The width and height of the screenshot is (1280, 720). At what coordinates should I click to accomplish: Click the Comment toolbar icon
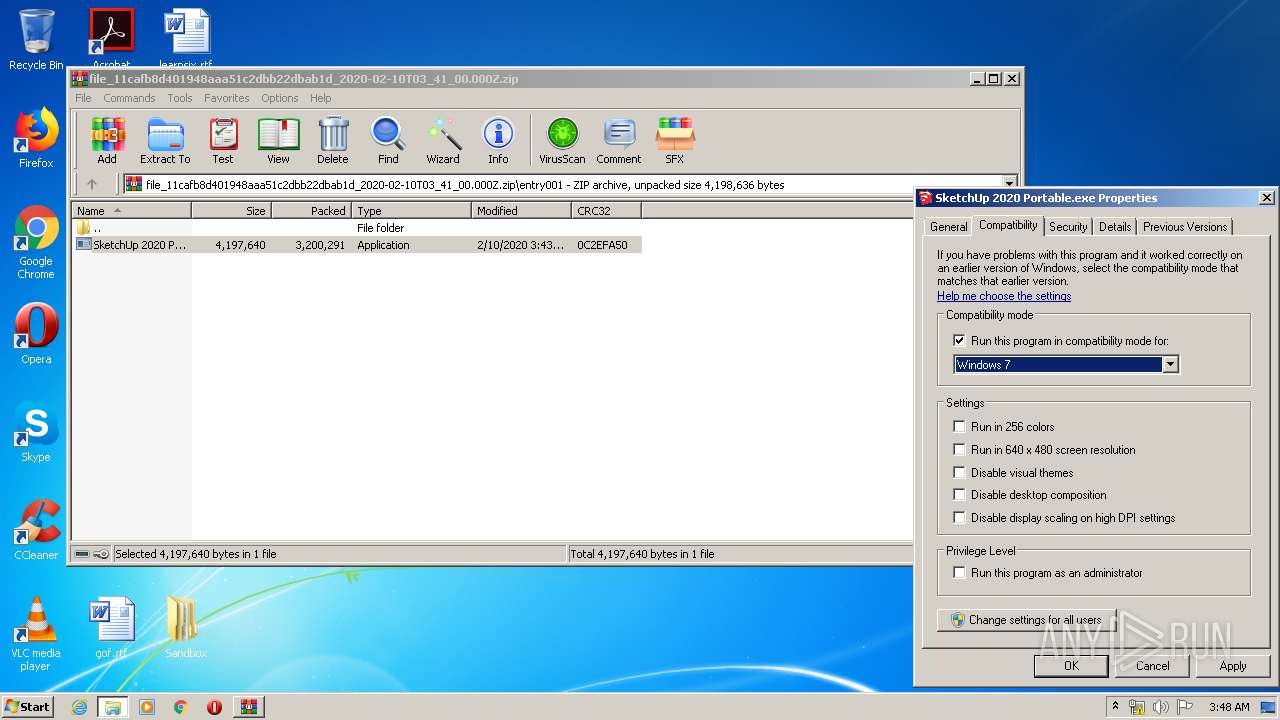[619, 141]
